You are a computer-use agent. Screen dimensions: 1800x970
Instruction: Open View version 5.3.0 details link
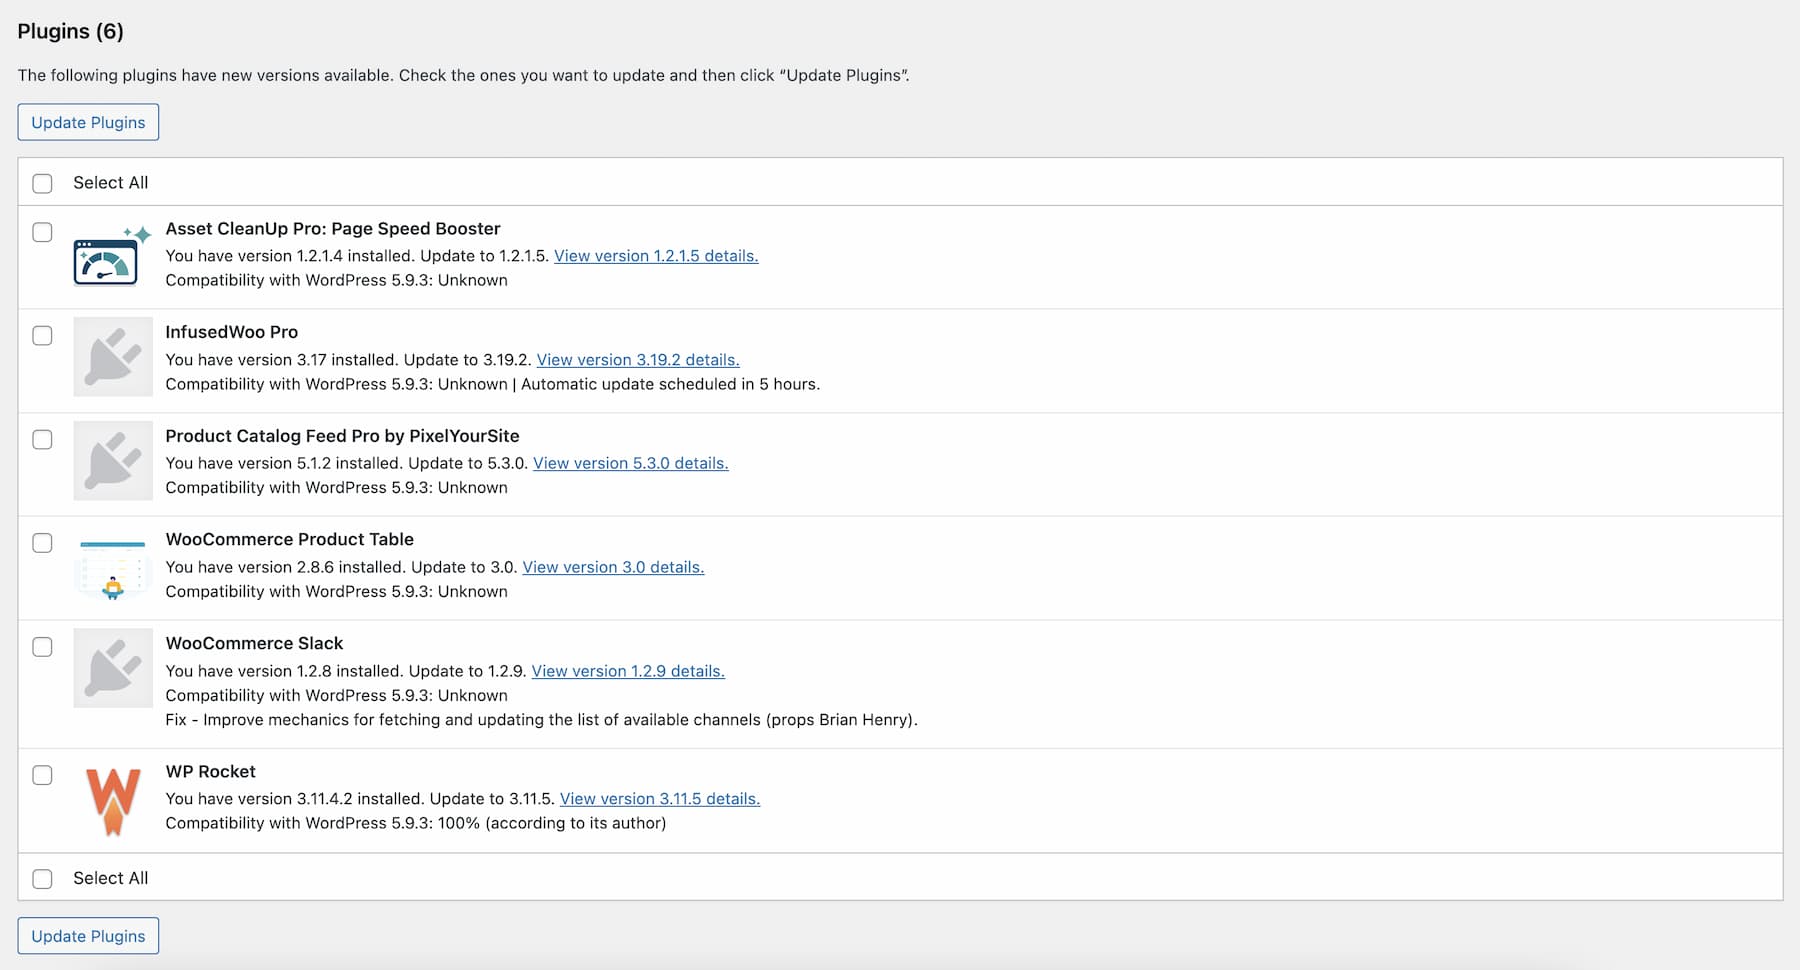[x=631, y=463]
